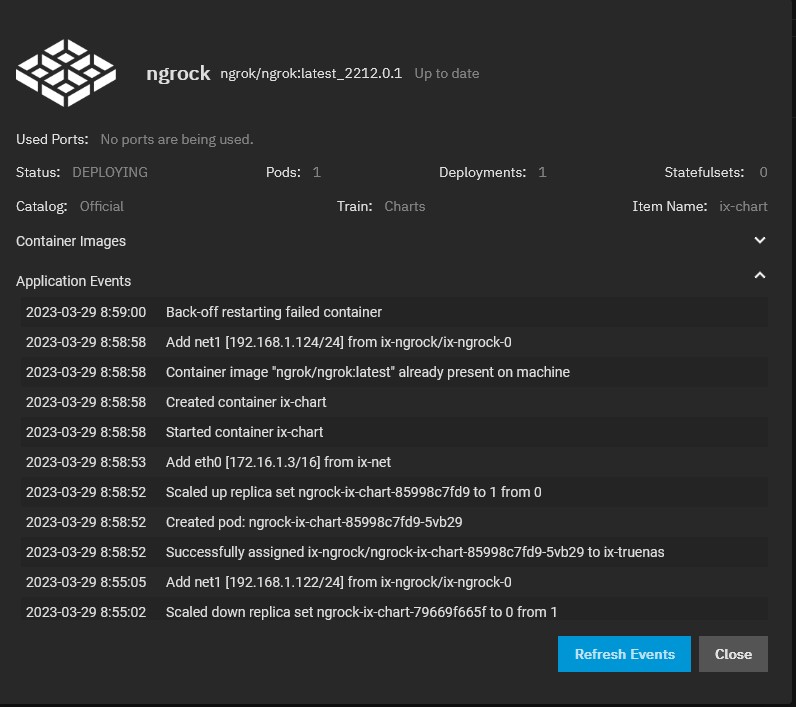Click the DEPLOYING status text
Screen dimensions: 796x707
110,172
